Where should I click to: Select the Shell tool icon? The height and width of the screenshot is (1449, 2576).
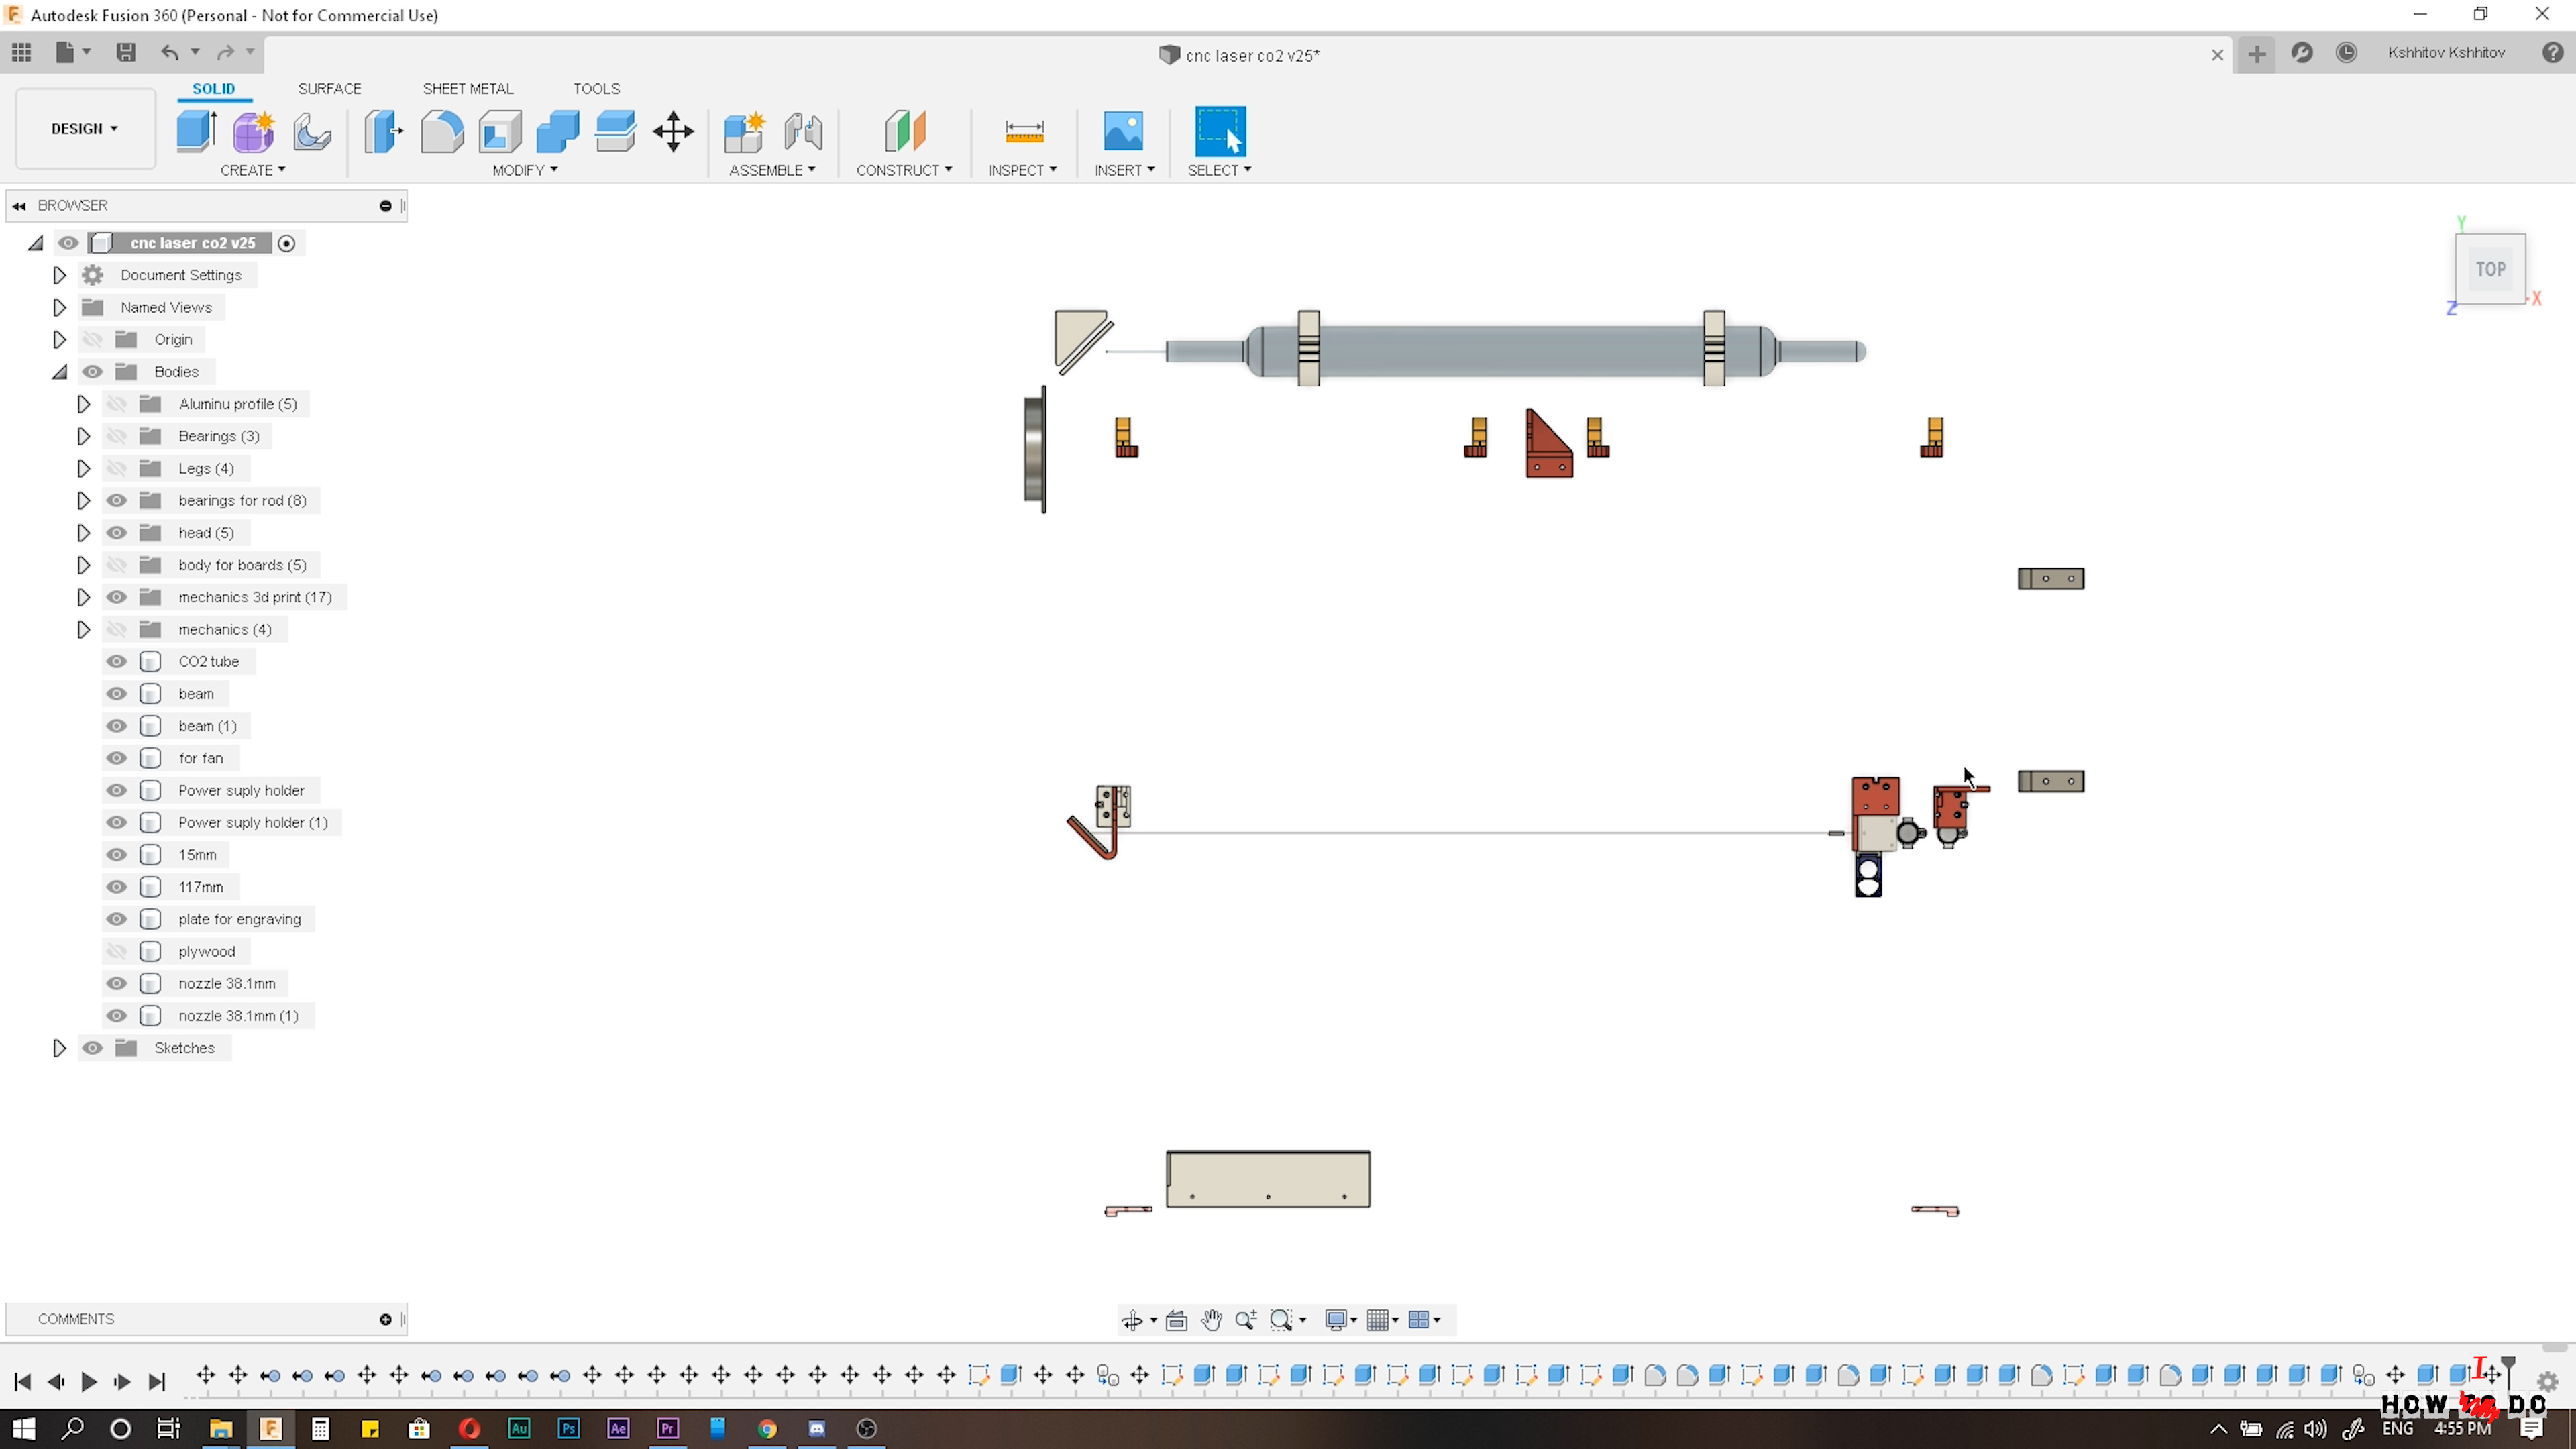(x=500, y=131)
